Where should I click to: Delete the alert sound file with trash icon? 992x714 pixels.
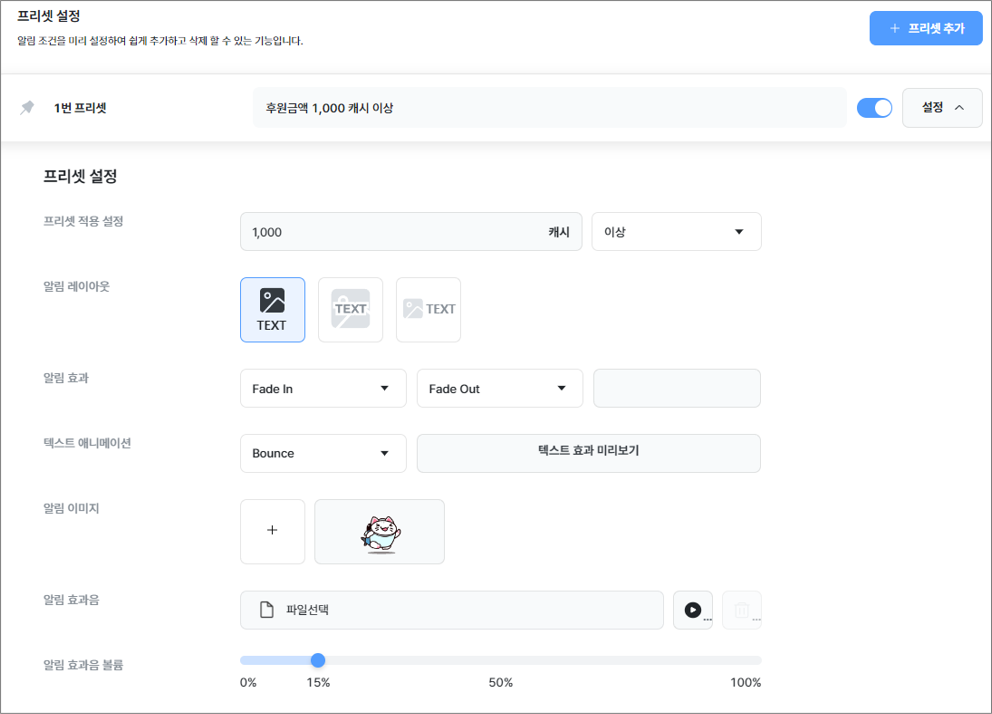(742, 610)
